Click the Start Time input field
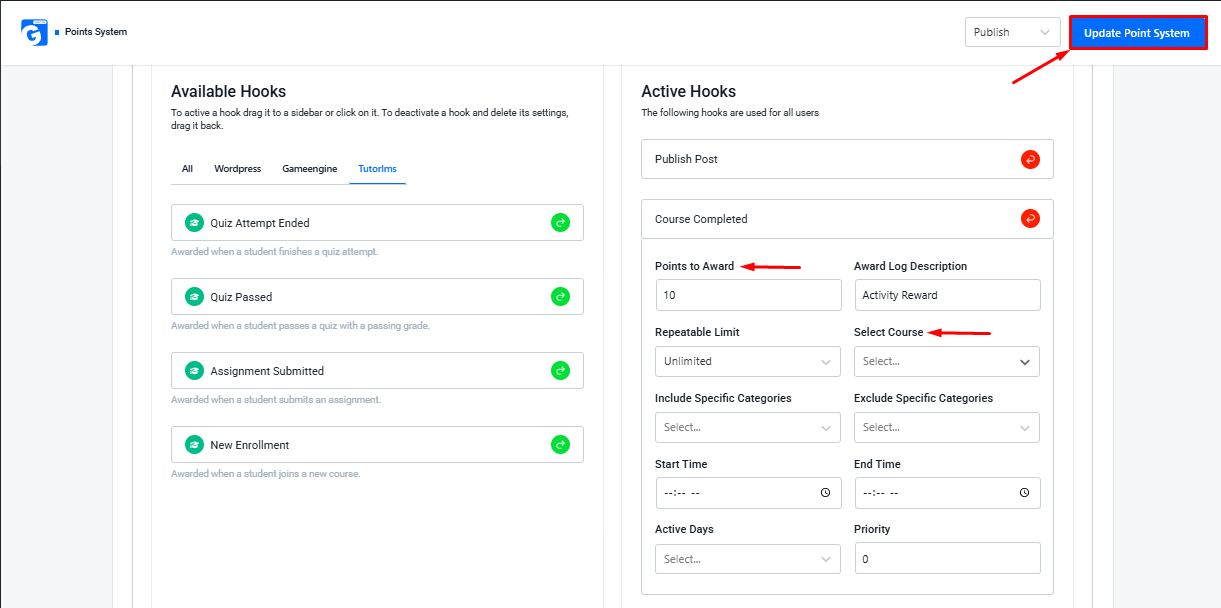This screenshot has width=1221, height=608. 748,493
